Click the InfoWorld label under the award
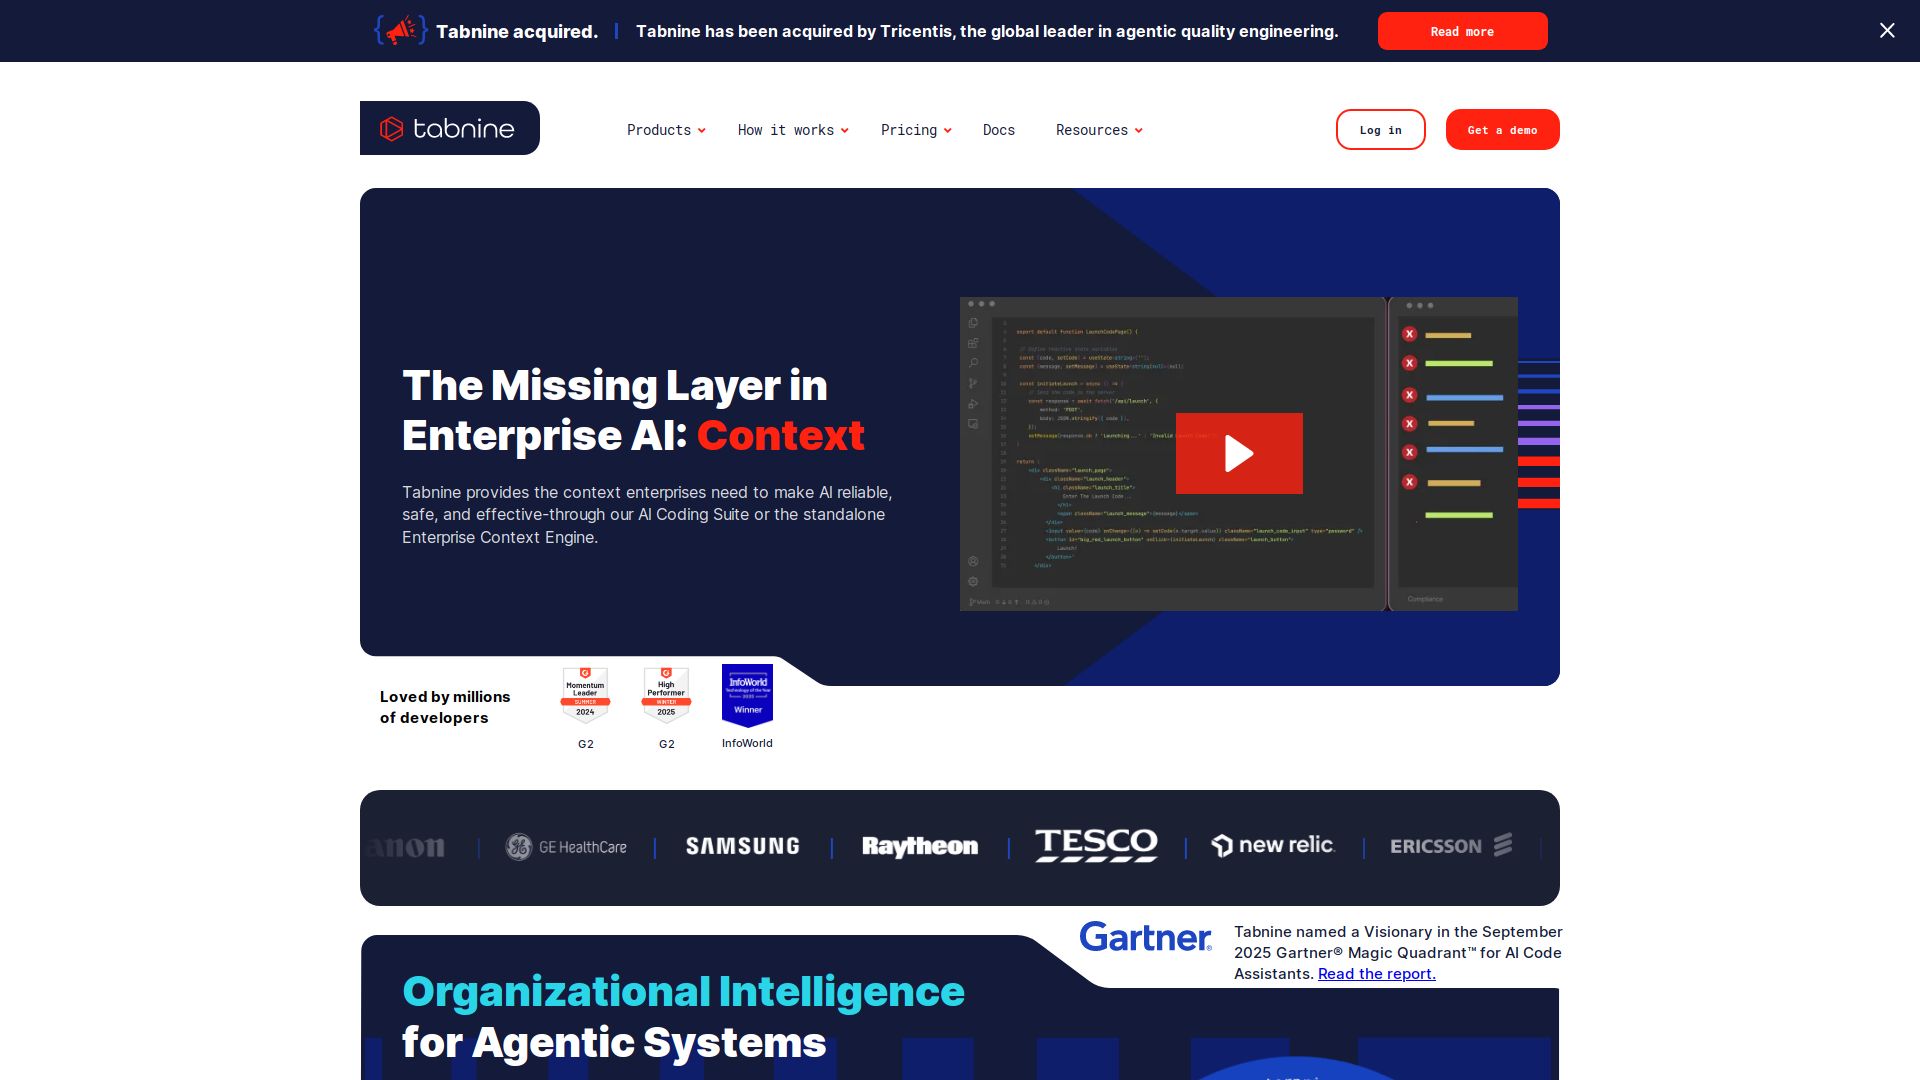This screenshot has height=1080, width=1920. (747, 743)
